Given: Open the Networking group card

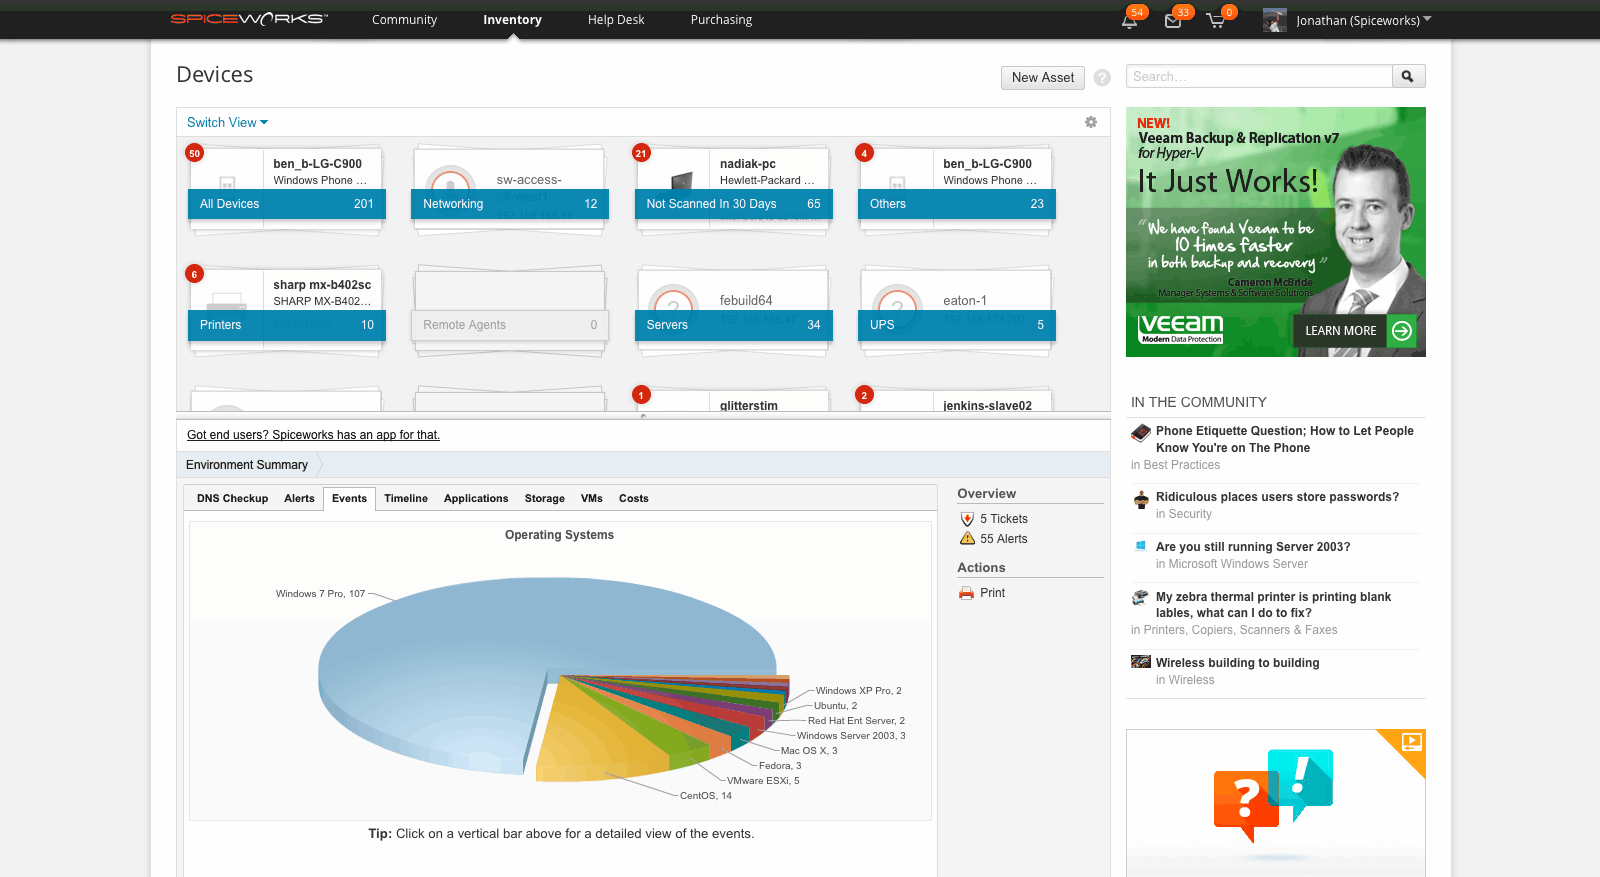Looking at the screenshot, I should [510, 204].
